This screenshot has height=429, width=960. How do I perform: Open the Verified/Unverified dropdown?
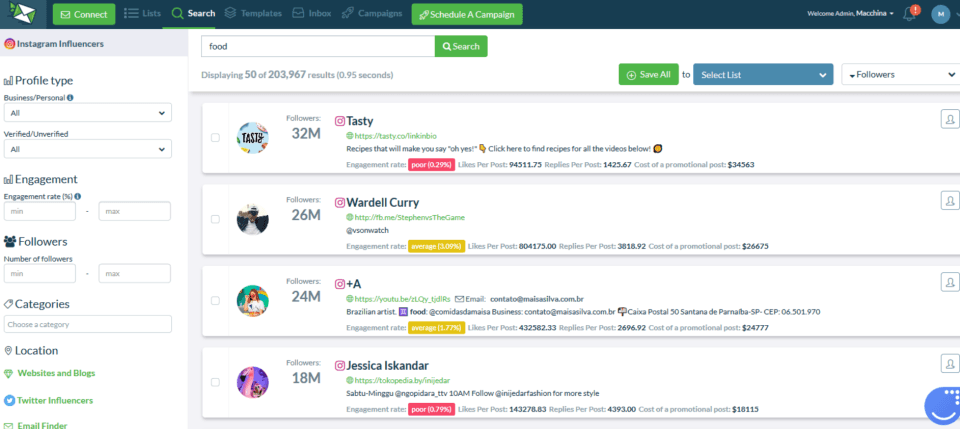88,149
